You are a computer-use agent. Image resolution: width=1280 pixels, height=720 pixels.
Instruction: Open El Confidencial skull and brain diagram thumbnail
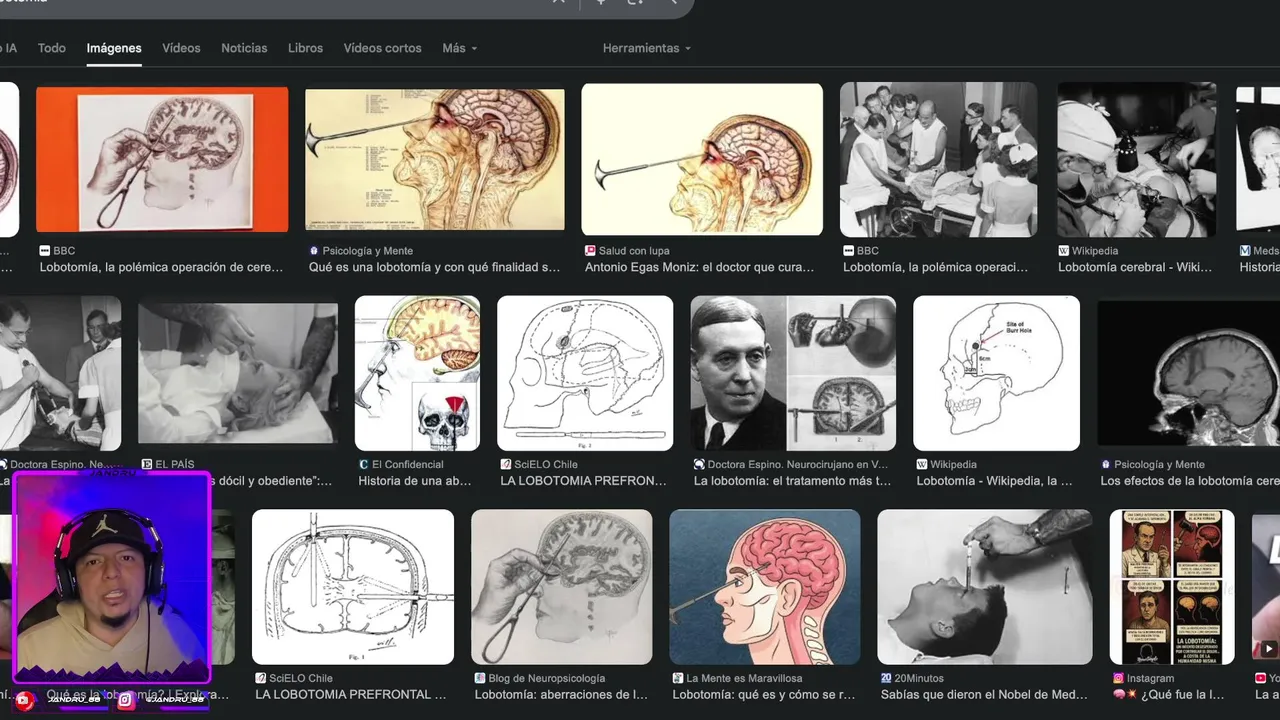417,373
